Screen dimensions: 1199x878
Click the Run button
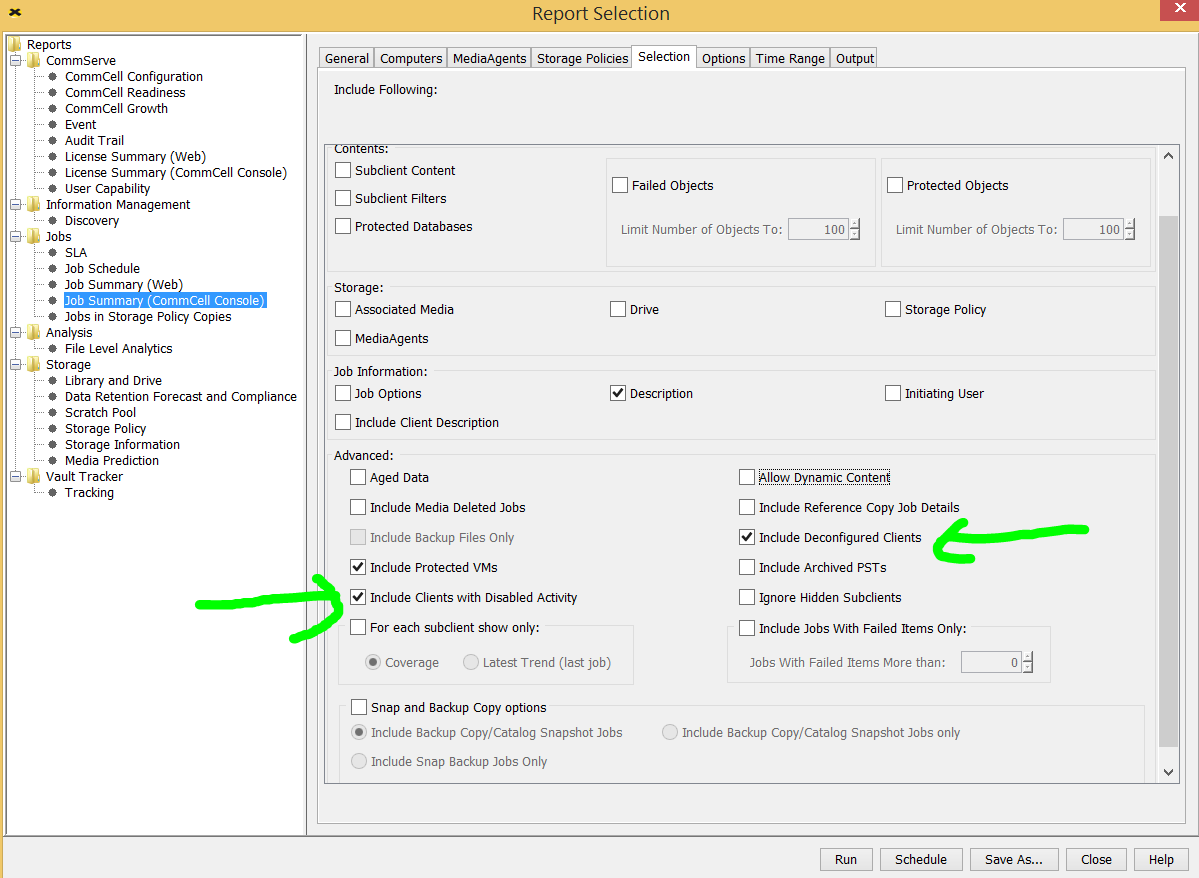pos(846,860)
